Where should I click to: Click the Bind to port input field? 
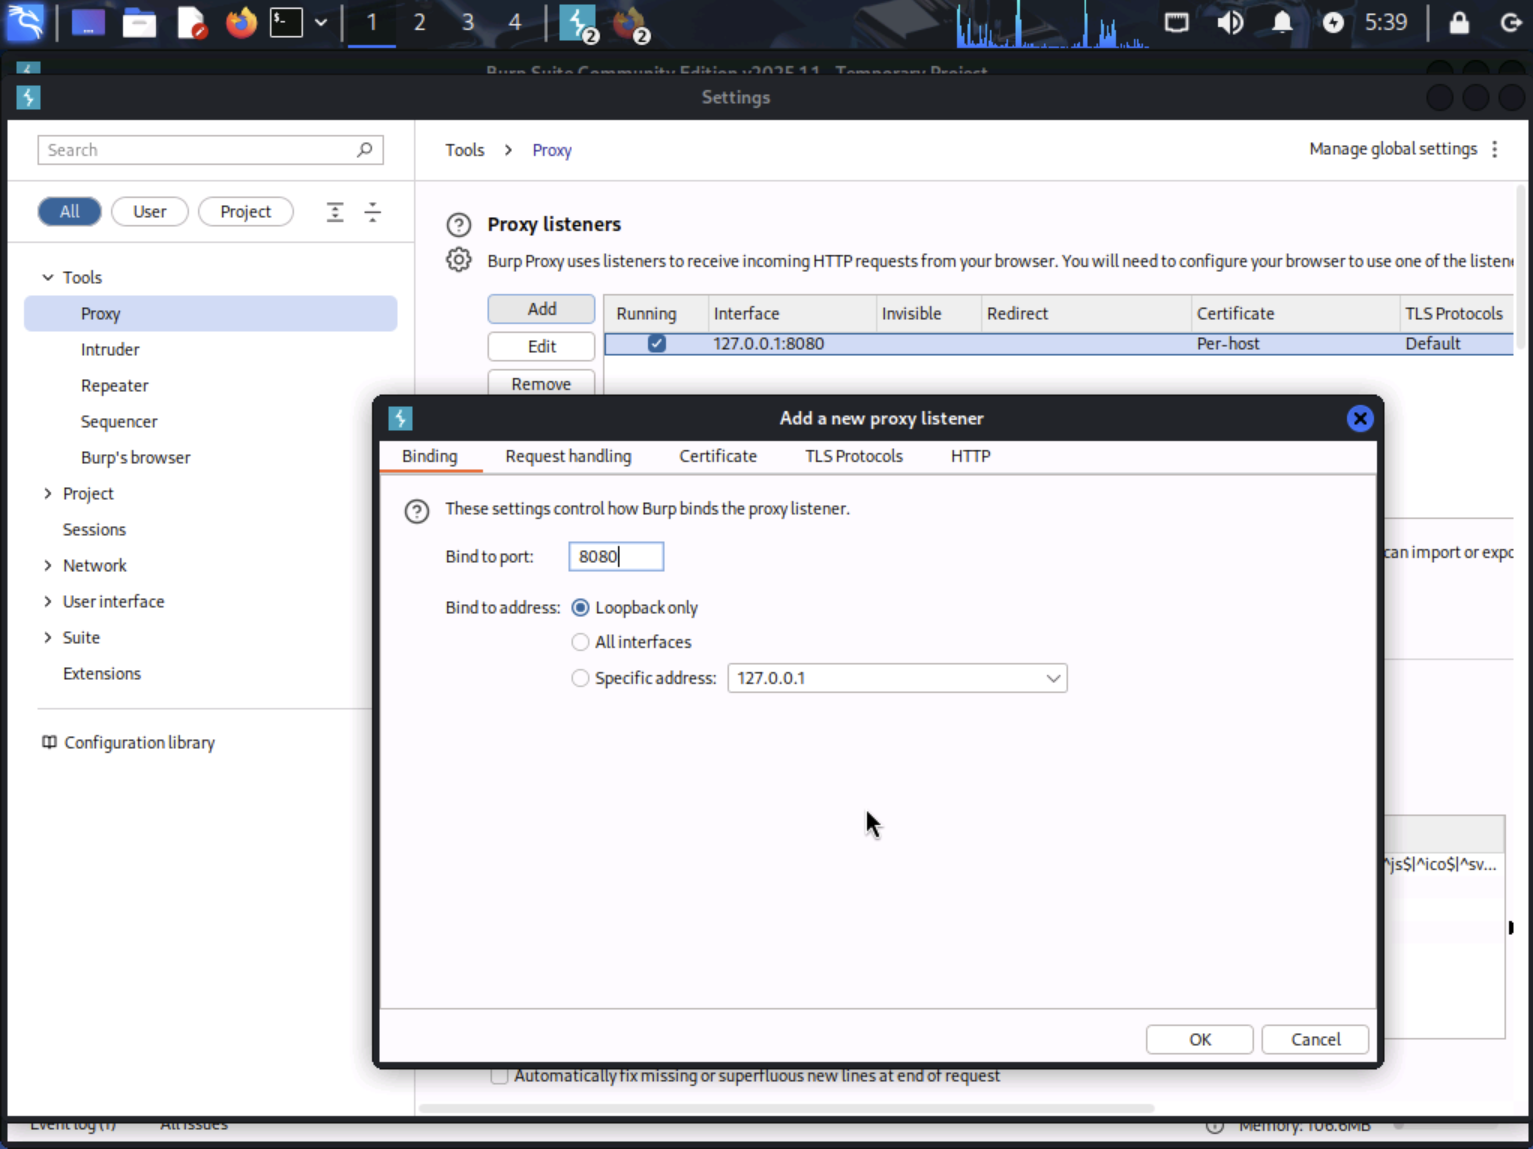pos(615,557)
